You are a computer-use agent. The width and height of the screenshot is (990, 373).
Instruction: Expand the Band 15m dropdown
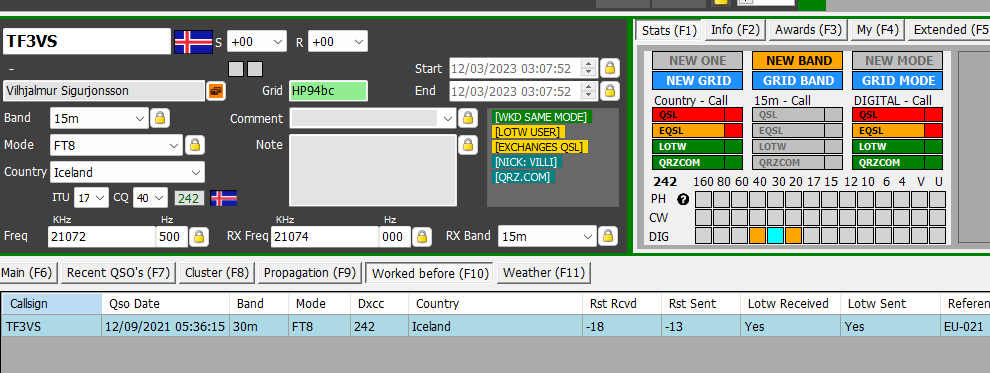coord(140,118)
